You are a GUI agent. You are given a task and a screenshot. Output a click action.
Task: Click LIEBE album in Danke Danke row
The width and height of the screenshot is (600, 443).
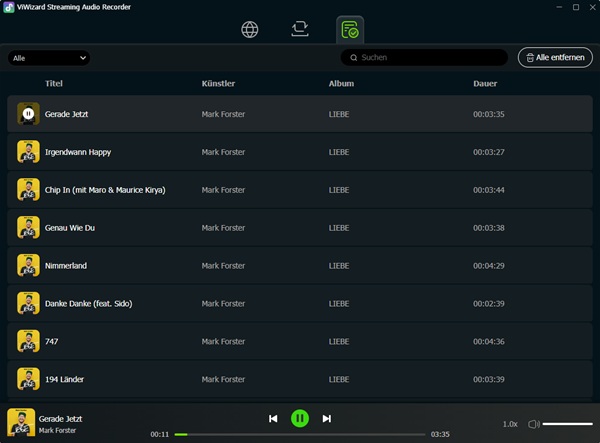[x=339, y=303]
